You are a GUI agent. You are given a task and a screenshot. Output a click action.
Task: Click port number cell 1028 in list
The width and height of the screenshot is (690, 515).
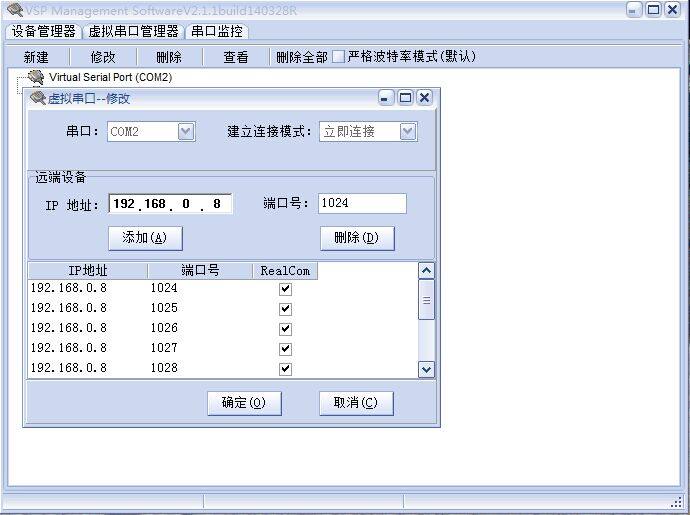coord(164,368)
